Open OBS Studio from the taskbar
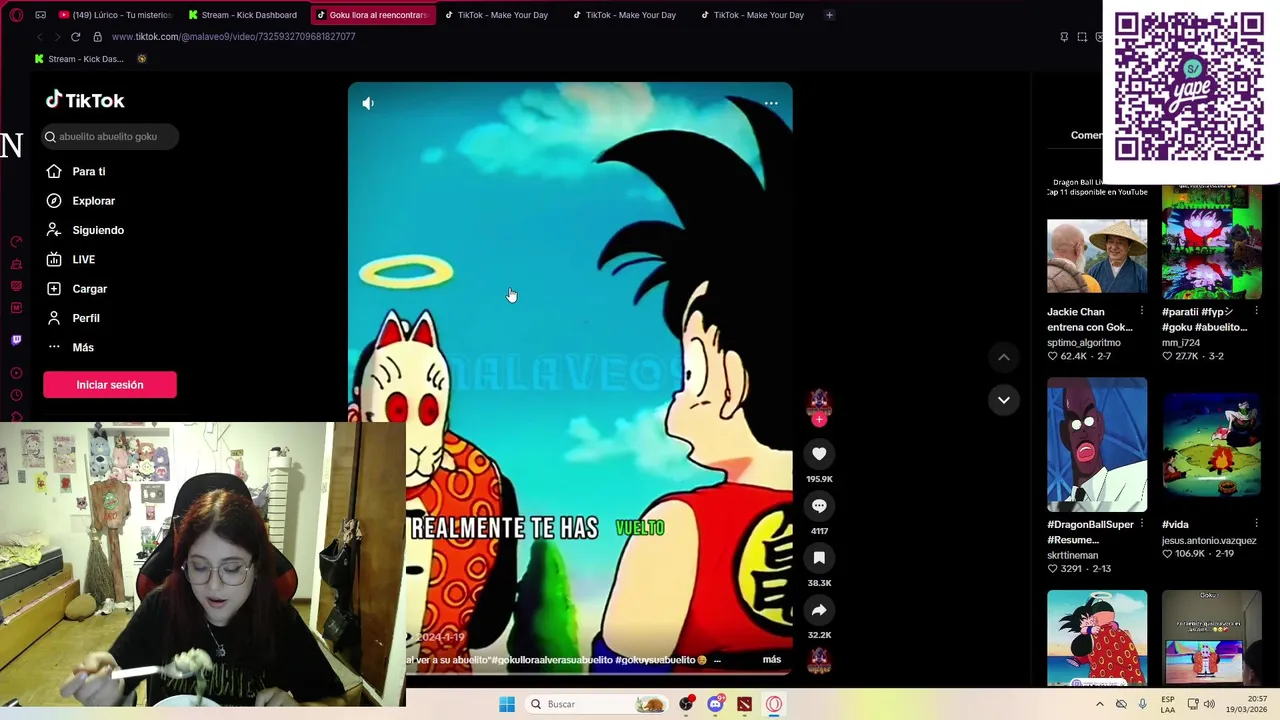The image size is (1280, 720). click(x=686, y=704)
